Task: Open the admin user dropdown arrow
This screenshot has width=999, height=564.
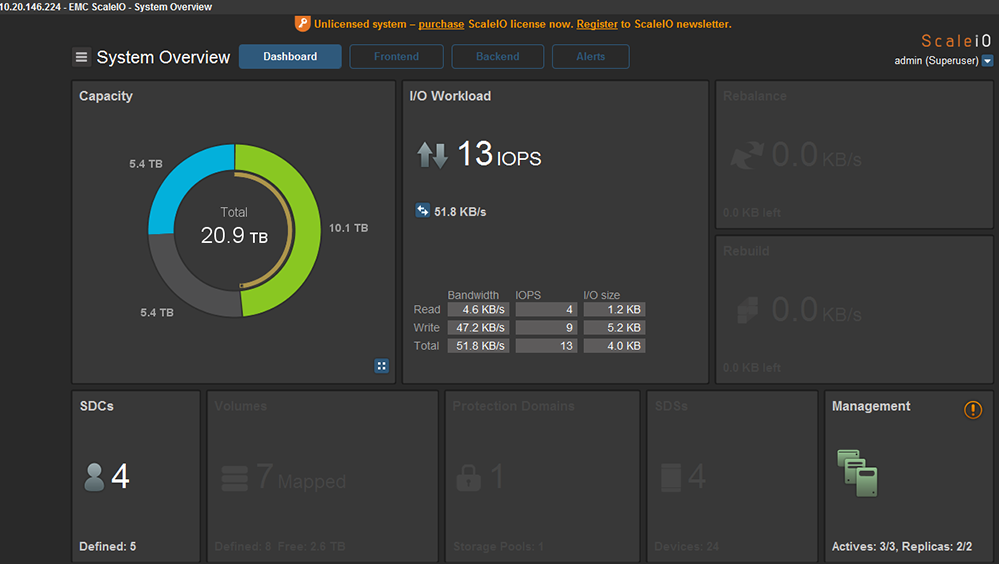Action: tap(988, 61)
